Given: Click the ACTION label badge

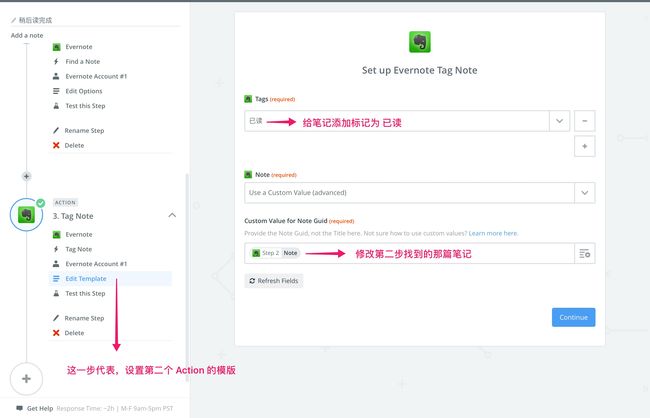Looking at the screenshot, I should point(65,202).
